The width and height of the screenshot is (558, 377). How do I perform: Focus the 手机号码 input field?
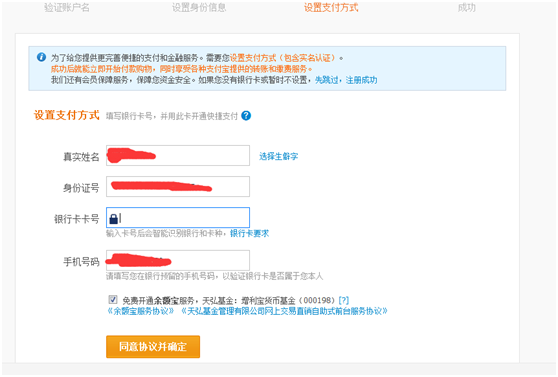pos(178,260)
